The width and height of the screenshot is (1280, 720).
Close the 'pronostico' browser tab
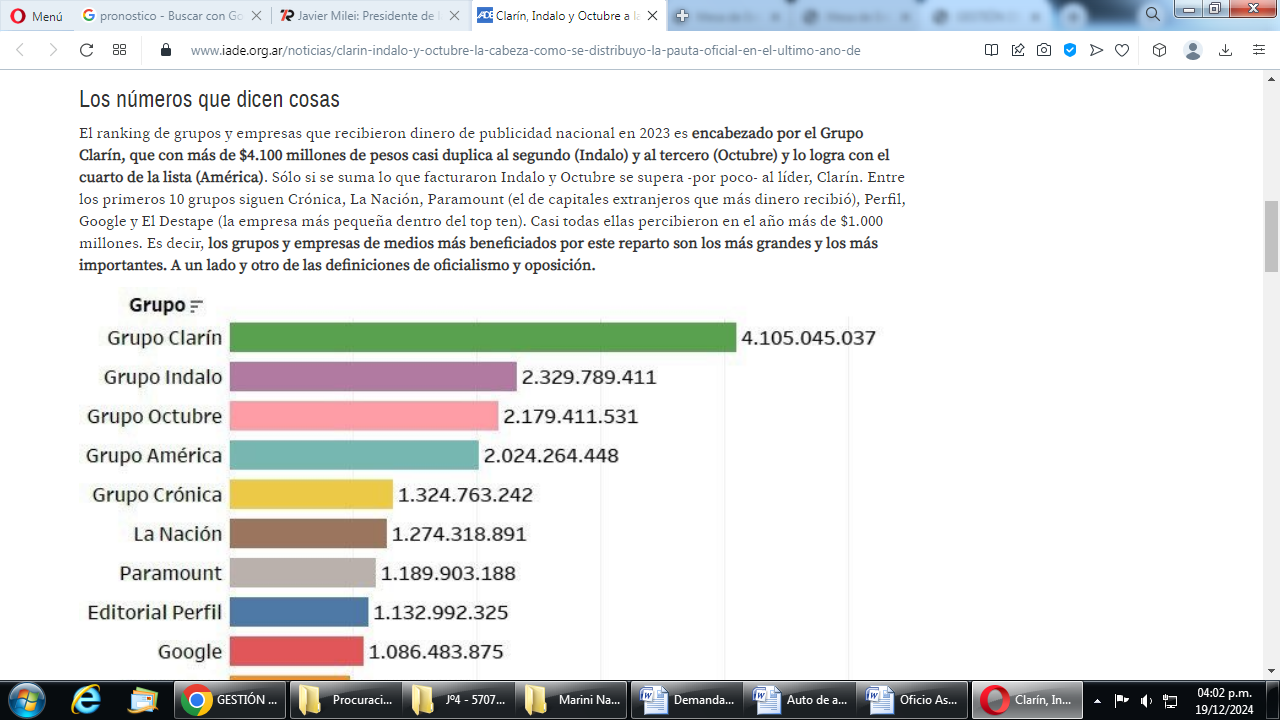coord(254,15)
